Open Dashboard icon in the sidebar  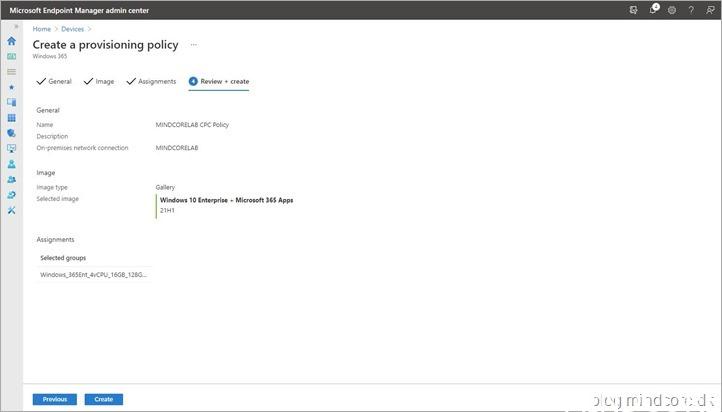coord(11,57)
